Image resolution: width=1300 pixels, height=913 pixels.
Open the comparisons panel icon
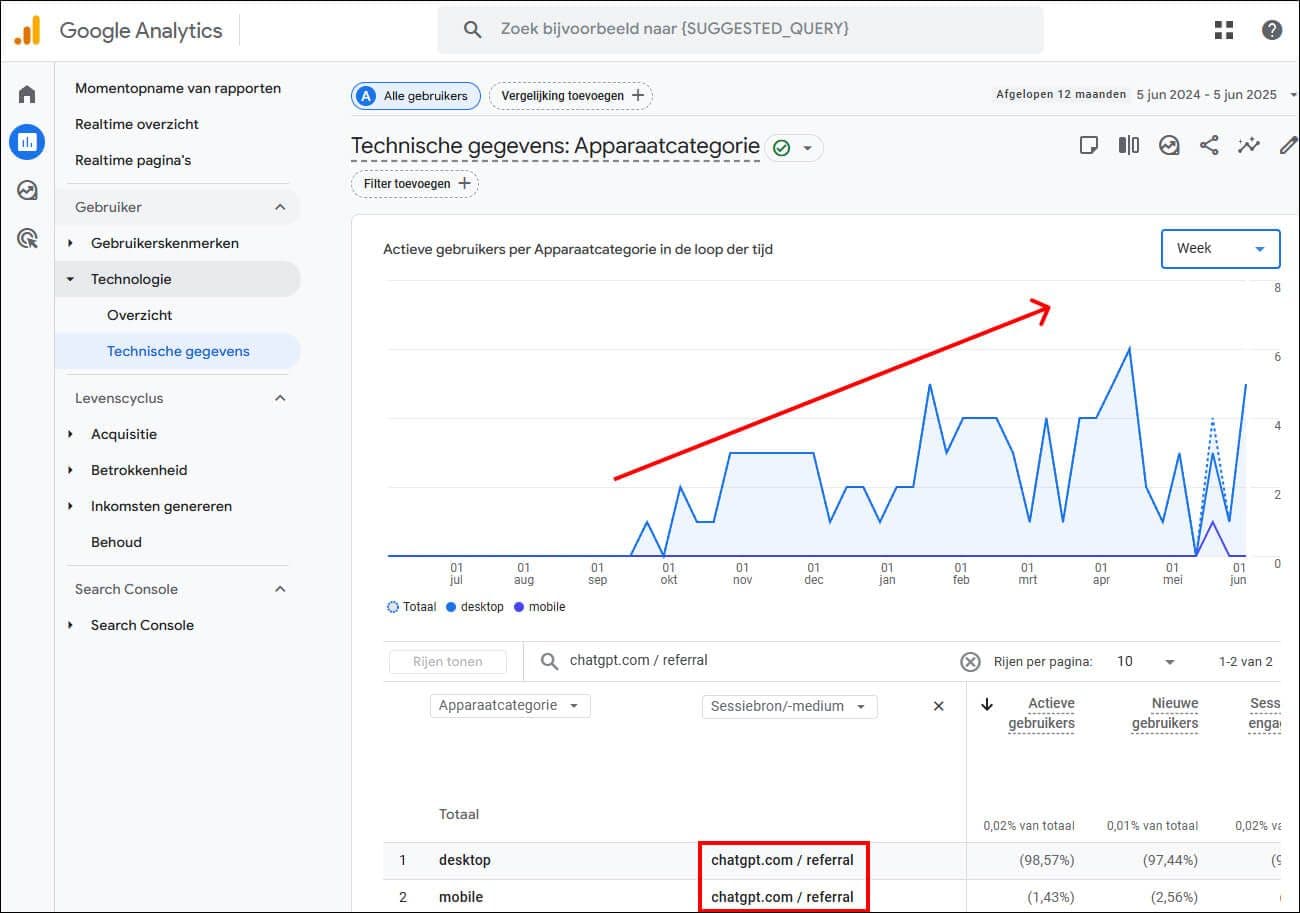[1128, 145]
